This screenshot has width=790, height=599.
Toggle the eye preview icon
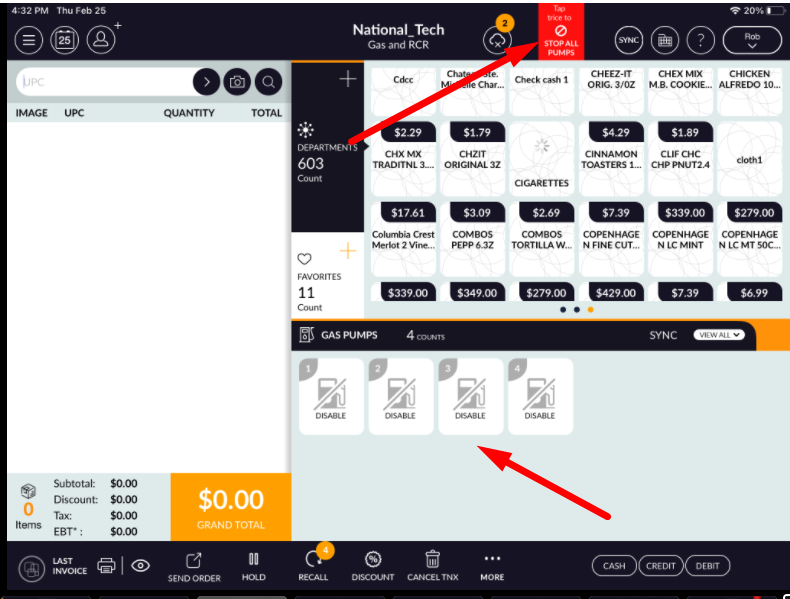(x=141, y=565)
